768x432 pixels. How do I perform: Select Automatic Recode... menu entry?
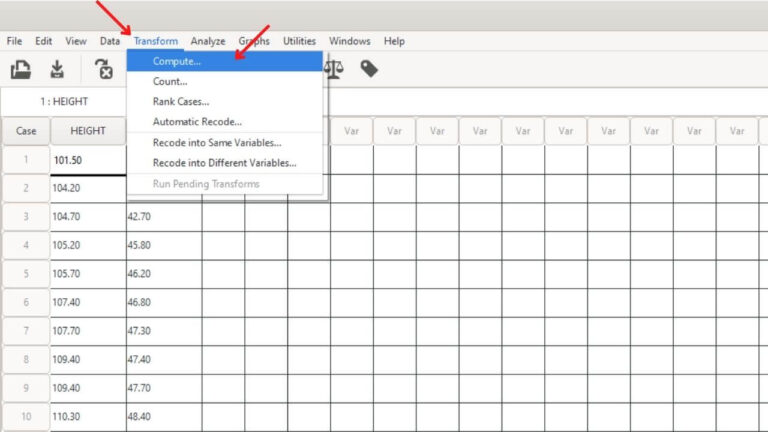225,121
